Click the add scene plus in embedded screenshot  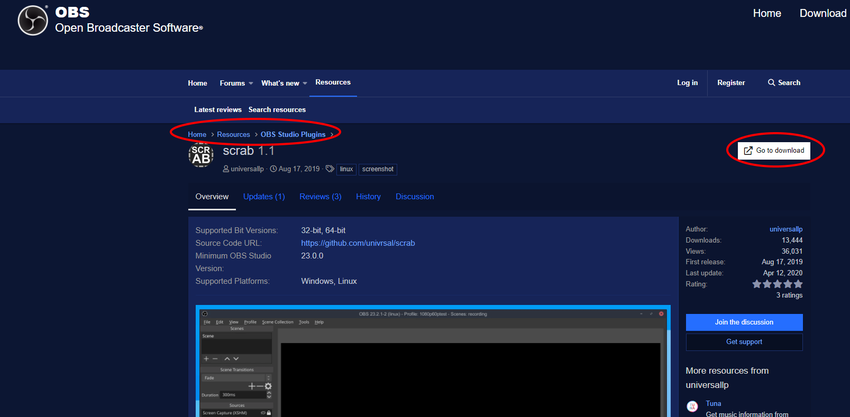pyautogui.click(x=206, y=359)
